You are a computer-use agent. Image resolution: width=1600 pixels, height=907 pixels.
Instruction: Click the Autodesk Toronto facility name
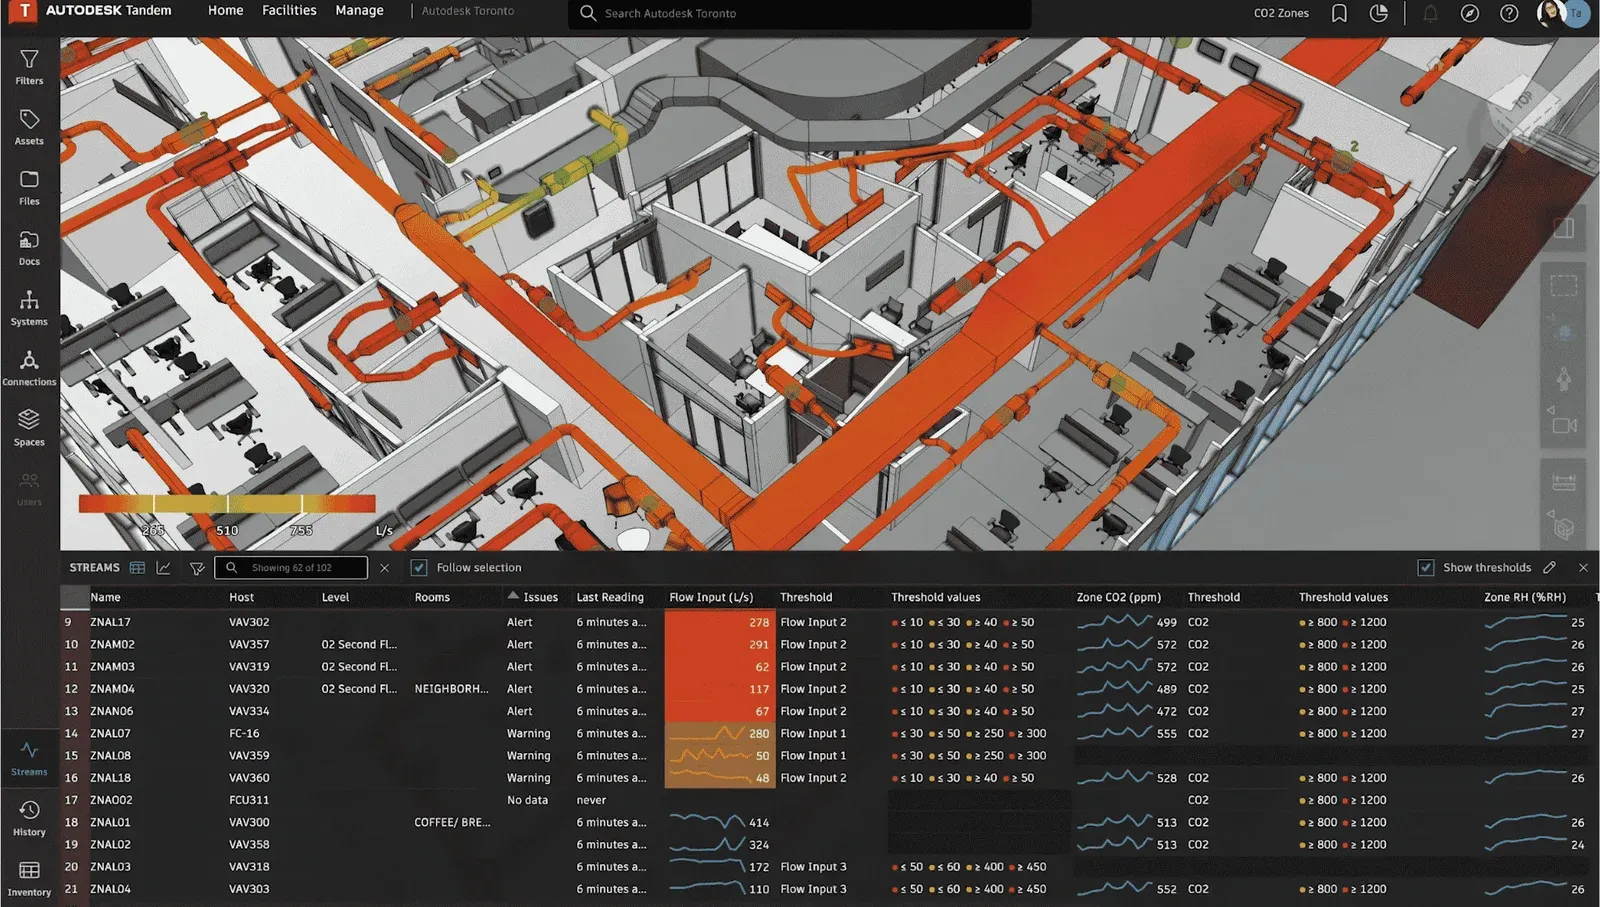click(468, 11)
